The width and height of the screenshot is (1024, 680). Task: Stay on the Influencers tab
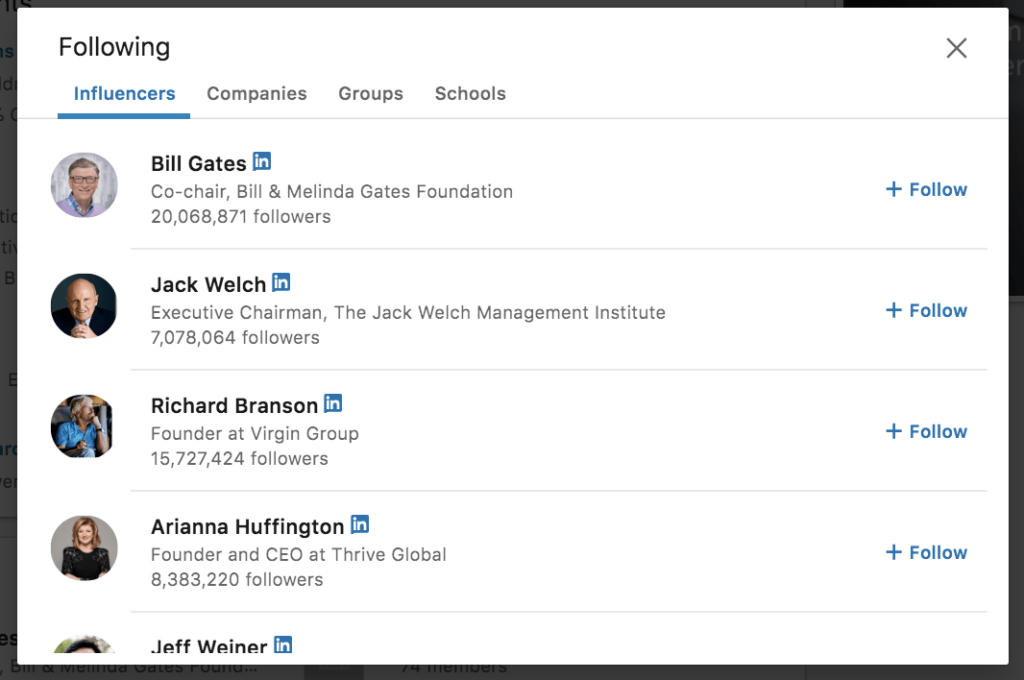tap(123, 93)
